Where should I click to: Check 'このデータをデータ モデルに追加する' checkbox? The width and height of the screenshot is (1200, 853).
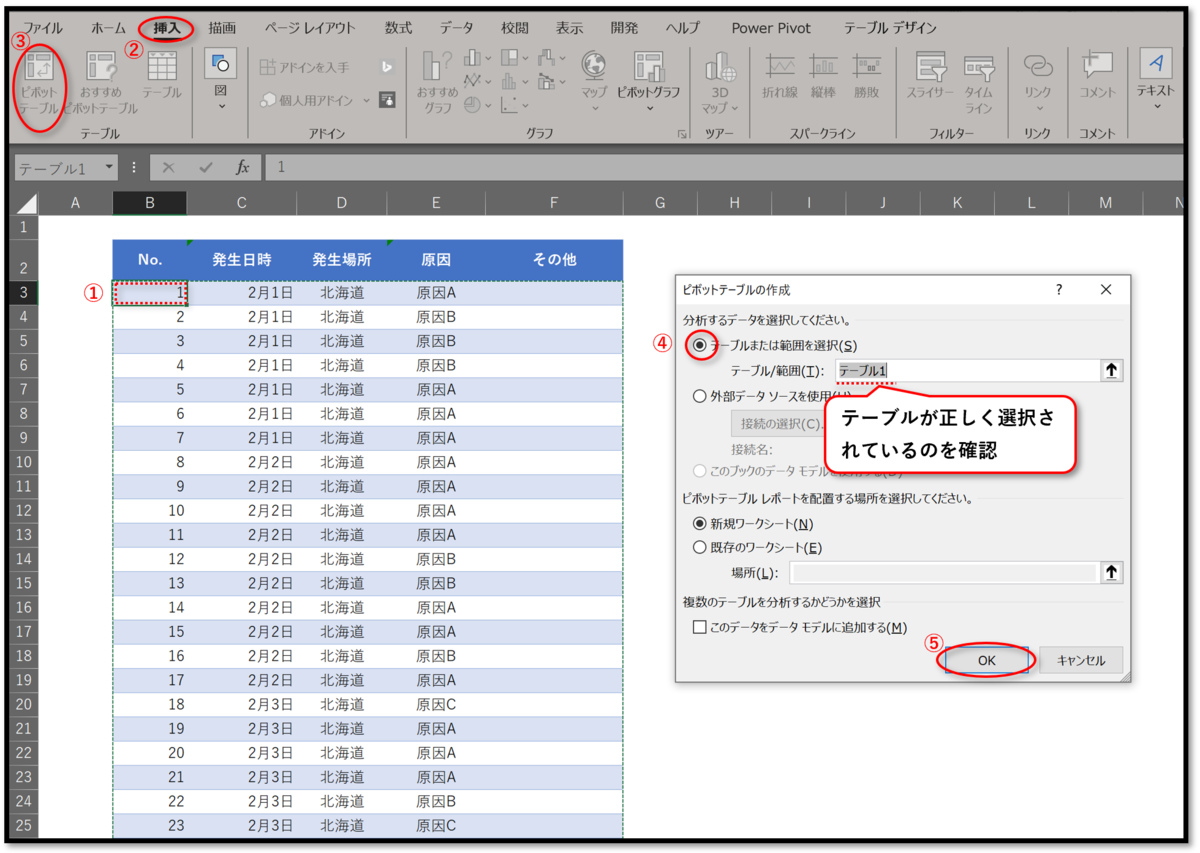700,628
